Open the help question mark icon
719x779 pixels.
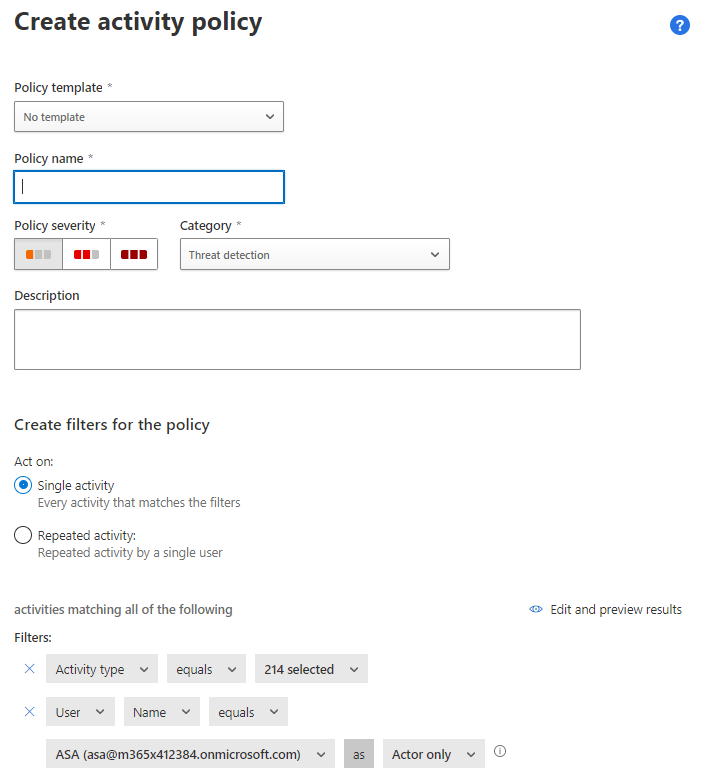(x=680, y=26)
